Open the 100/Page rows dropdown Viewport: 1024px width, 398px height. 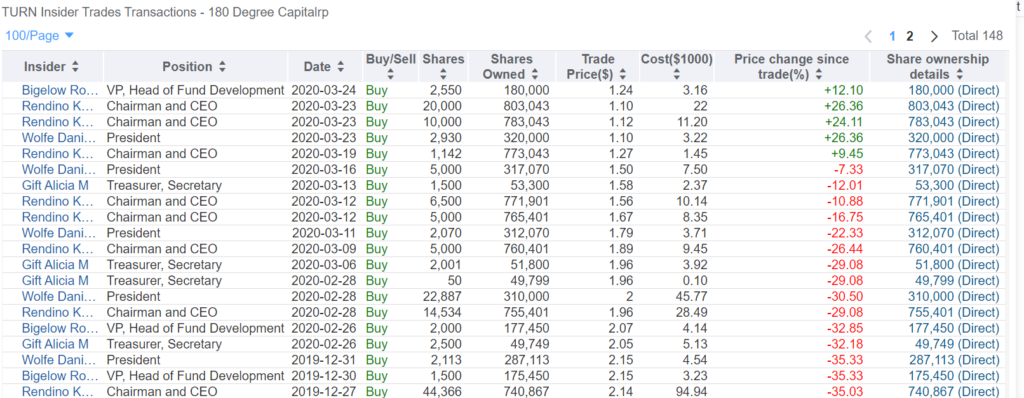point(40,36)
